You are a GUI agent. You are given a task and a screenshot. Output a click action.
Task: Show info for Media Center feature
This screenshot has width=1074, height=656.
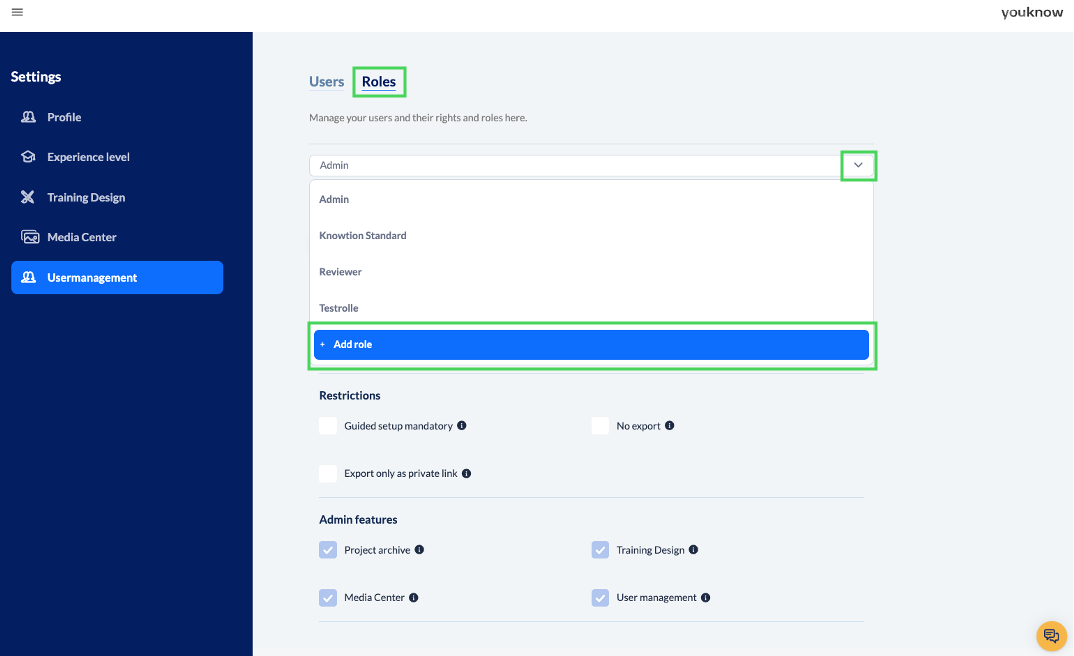(x=414, y=597)
